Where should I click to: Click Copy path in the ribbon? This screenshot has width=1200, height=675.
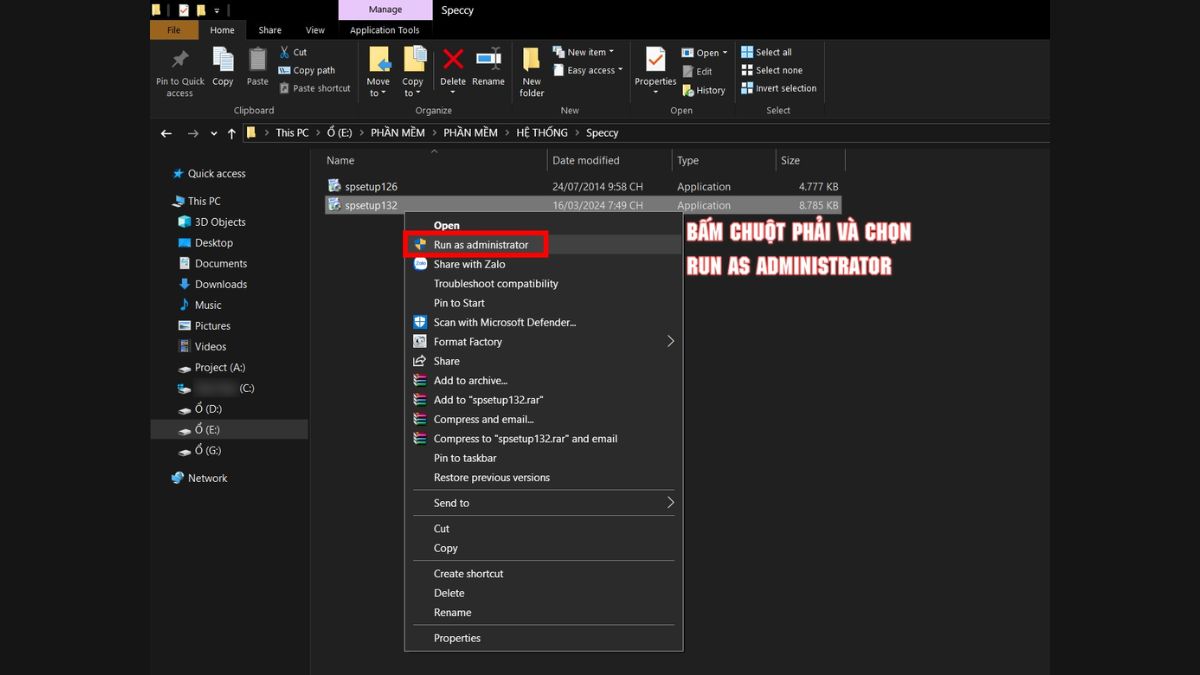[307, 70]
